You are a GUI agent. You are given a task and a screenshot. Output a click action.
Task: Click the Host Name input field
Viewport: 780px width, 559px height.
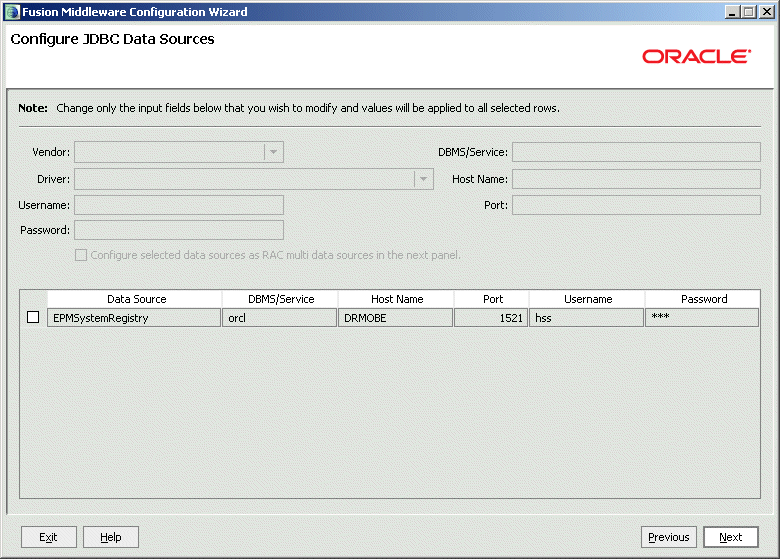click(636, 179)
